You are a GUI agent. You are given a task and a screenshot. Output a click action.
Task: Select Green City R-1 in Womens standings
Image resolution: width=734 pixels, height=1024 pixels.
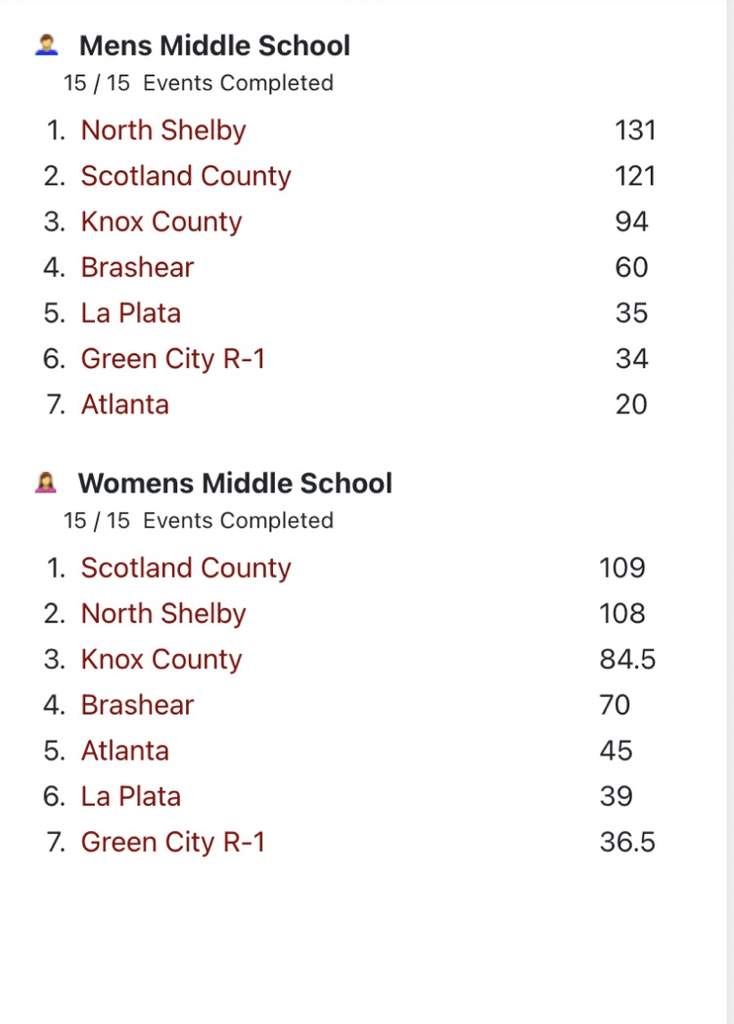pyautogui.click(x=173, y=842)
